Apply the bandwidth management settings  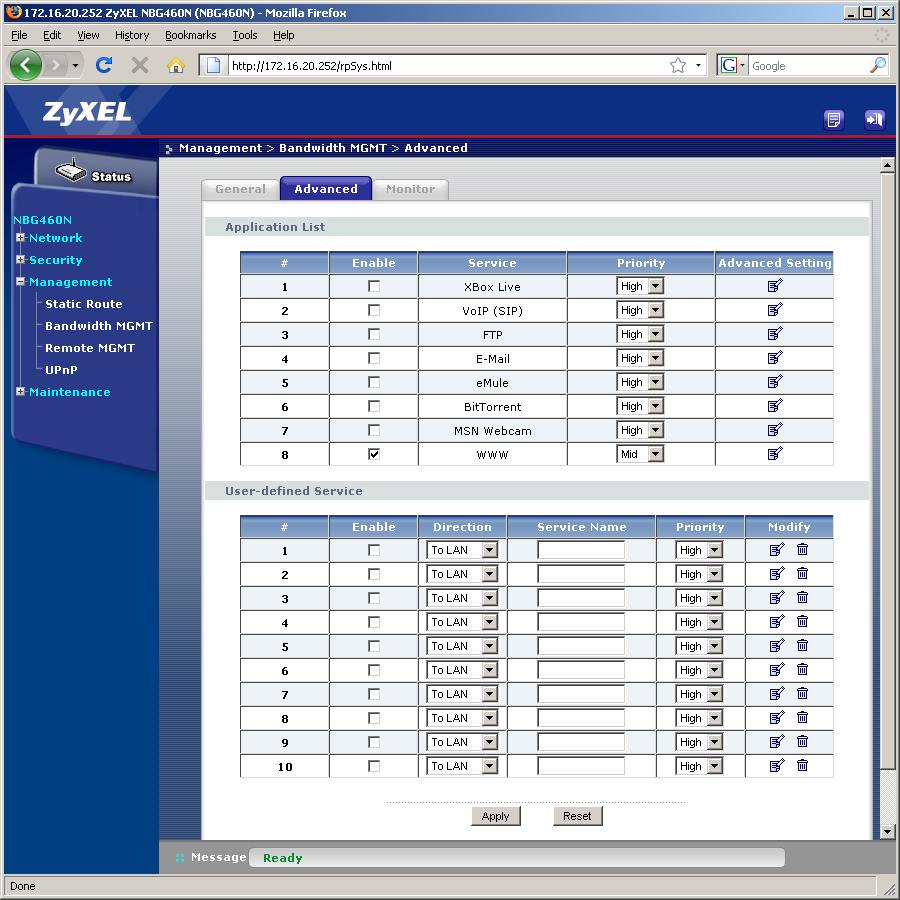click(495, 816)
